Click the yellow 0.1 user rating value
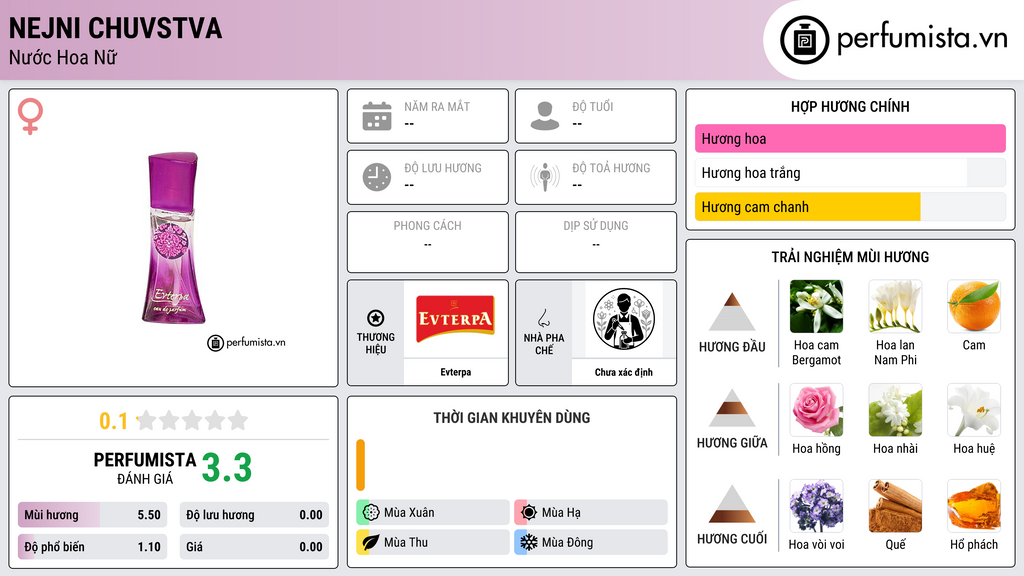The width and height of the screenshot is (1024, 576). coord(114,421)
